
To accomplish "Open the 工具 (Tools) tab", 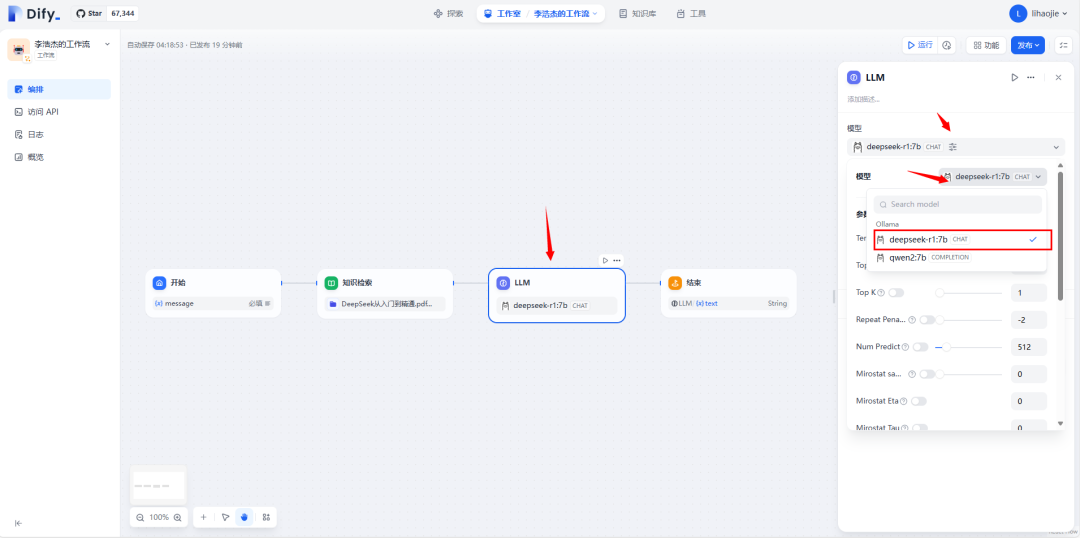I will 691,14.
